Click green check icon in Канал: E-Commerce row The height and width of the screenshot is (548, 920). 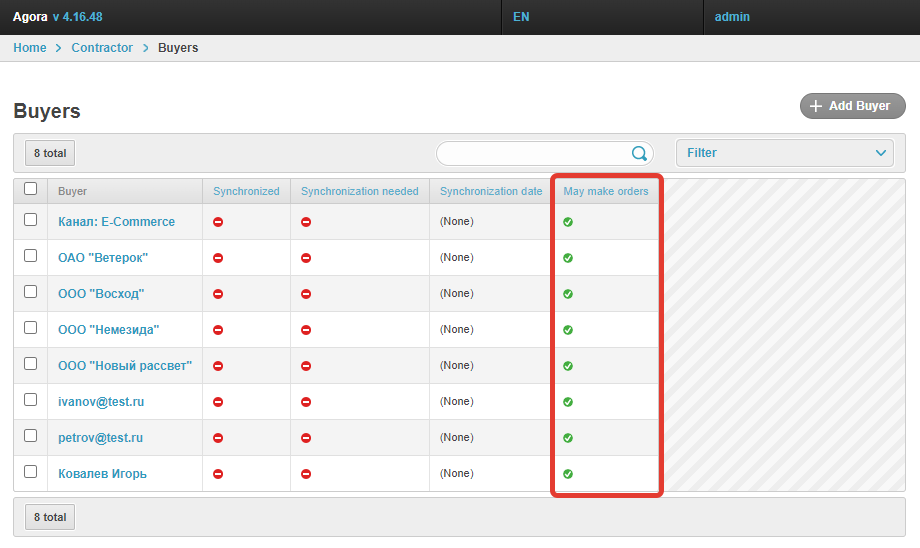click(x=568, y=222)
